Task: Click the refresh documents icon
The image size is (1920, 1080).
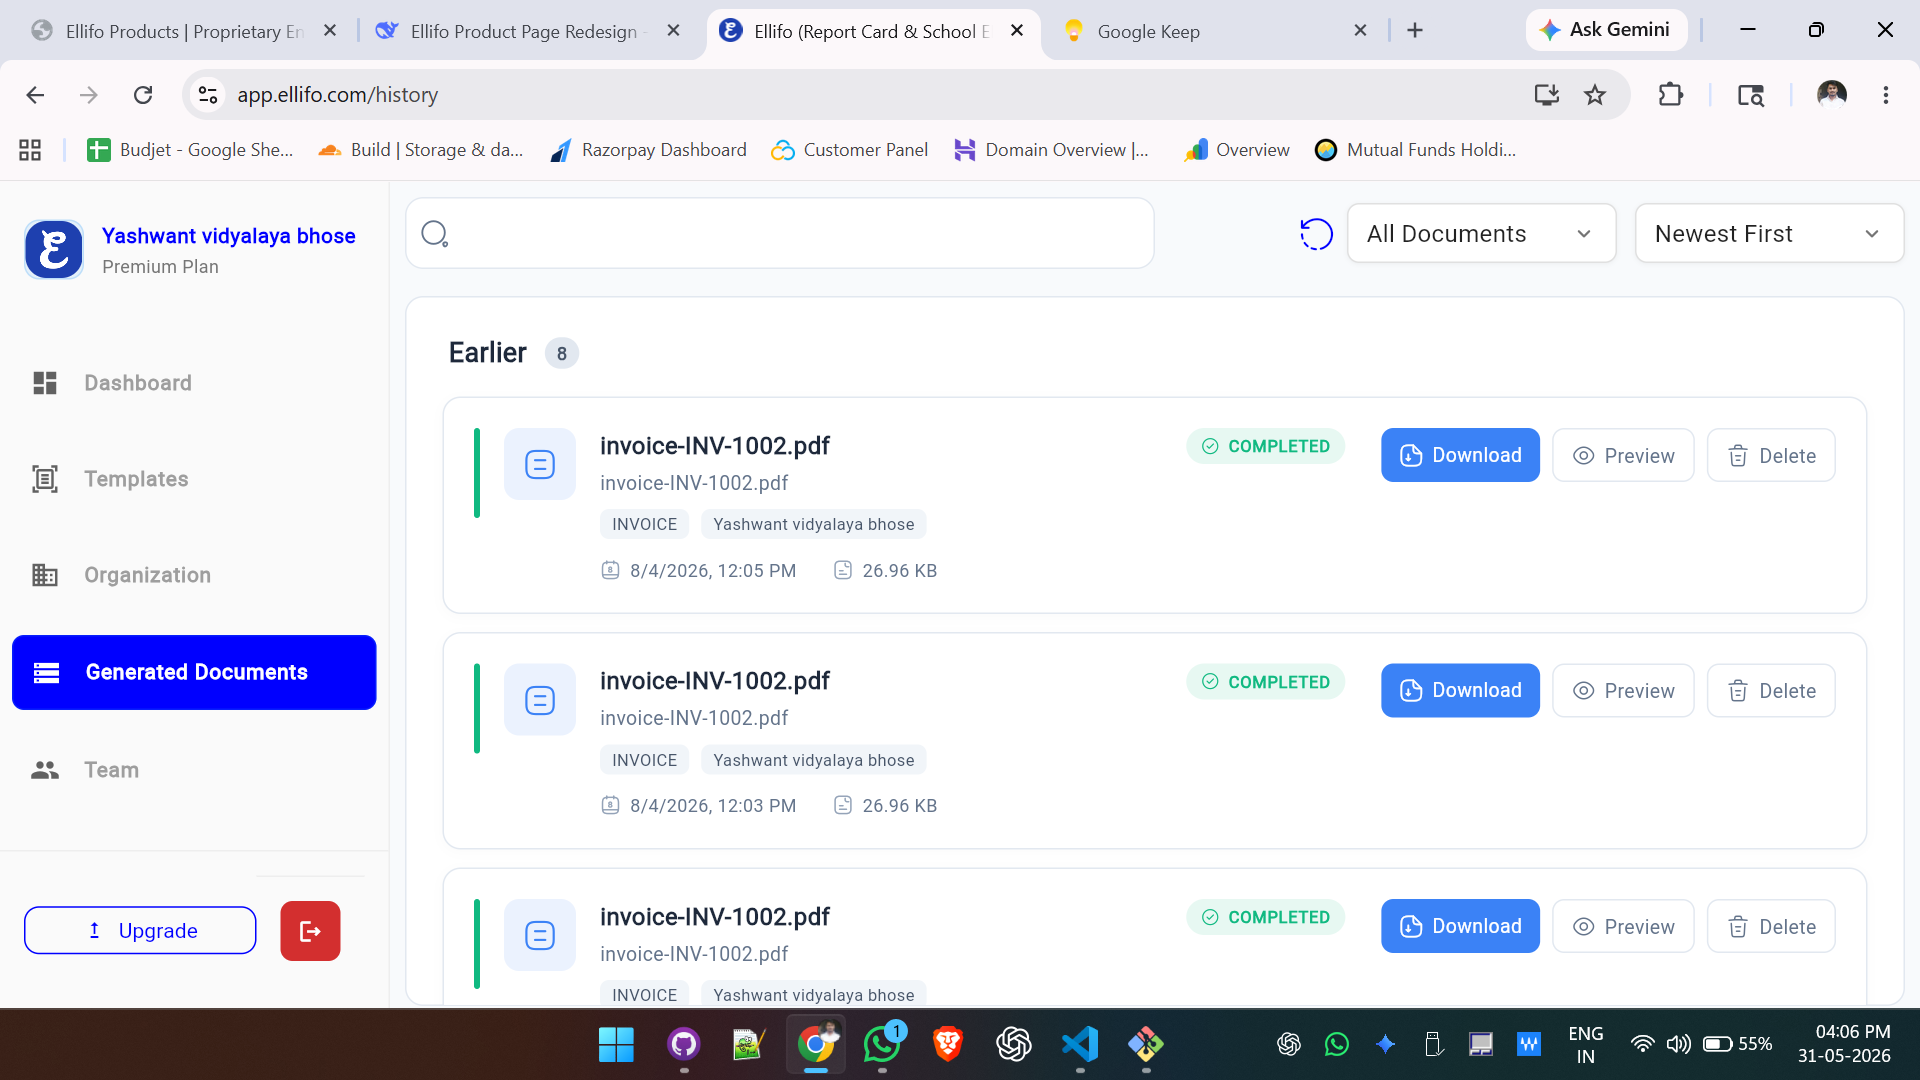Action: [1316, 234]
